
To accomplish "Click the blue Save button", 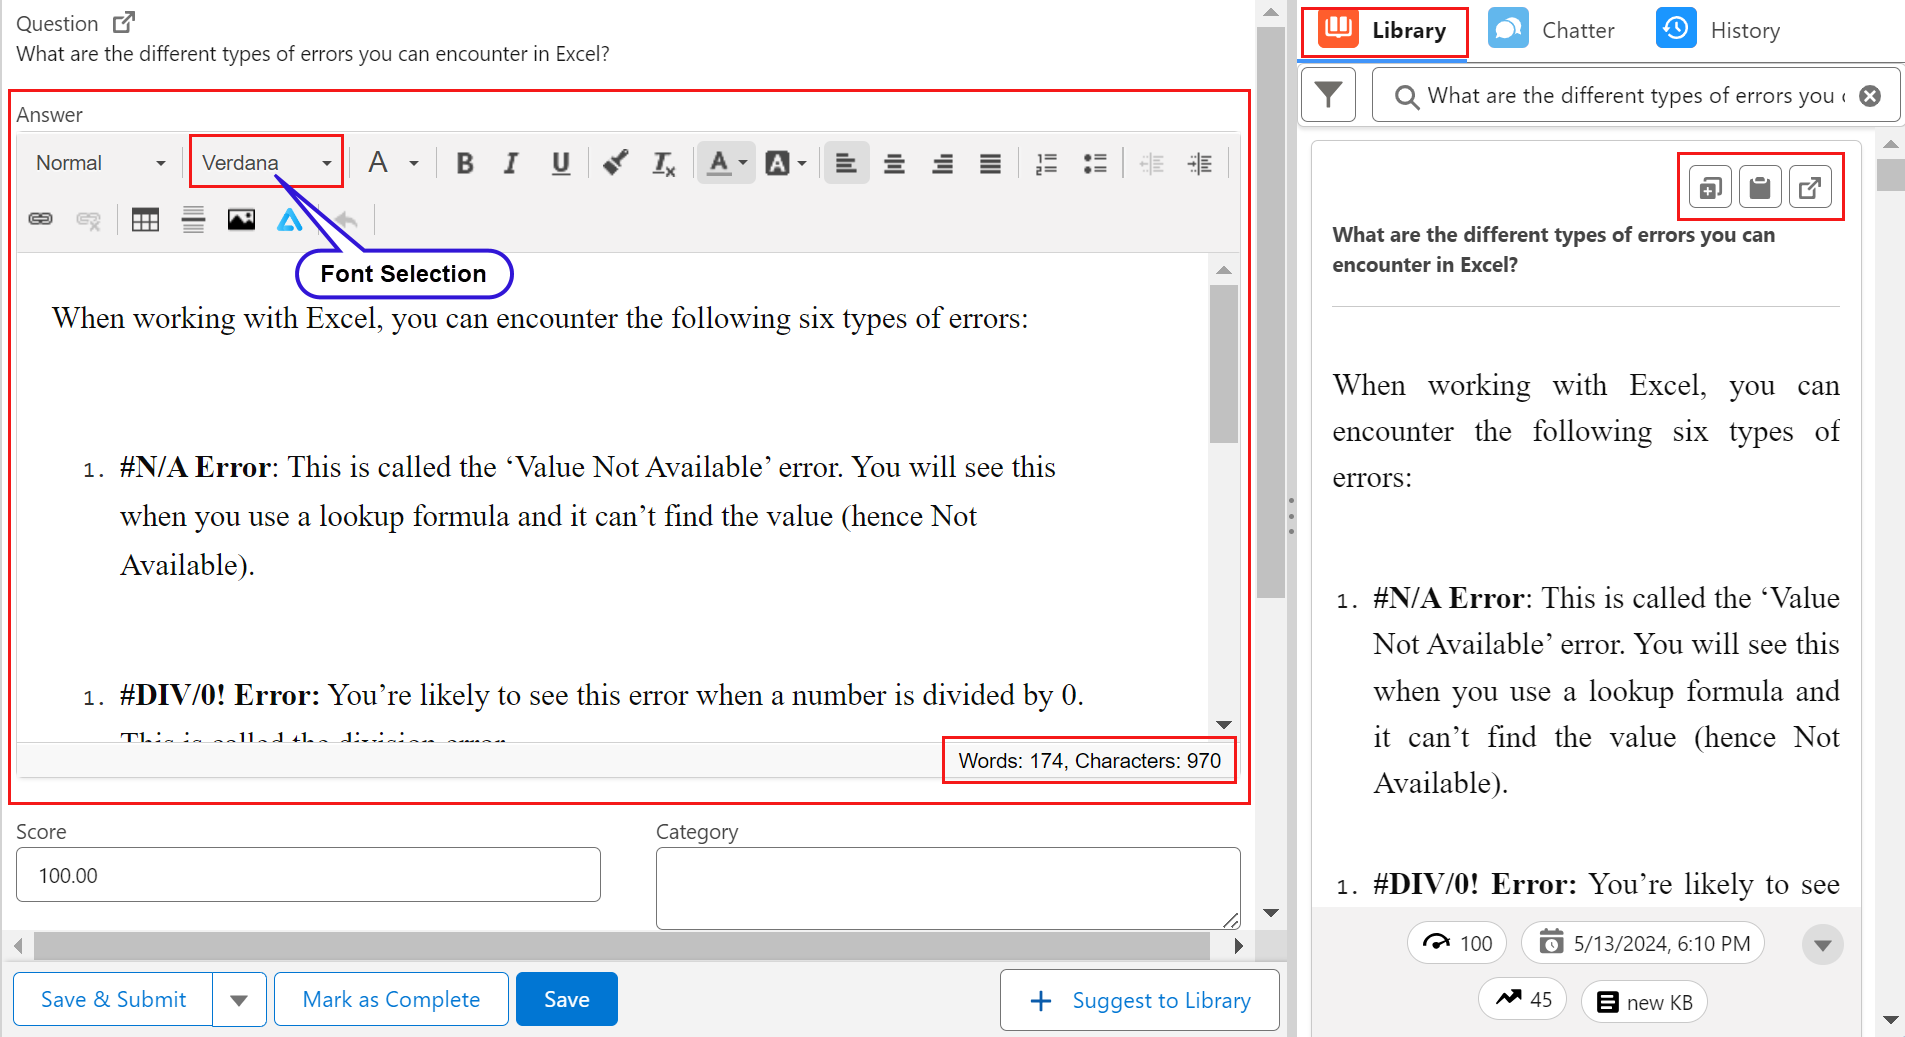I will pos(566,1000).
